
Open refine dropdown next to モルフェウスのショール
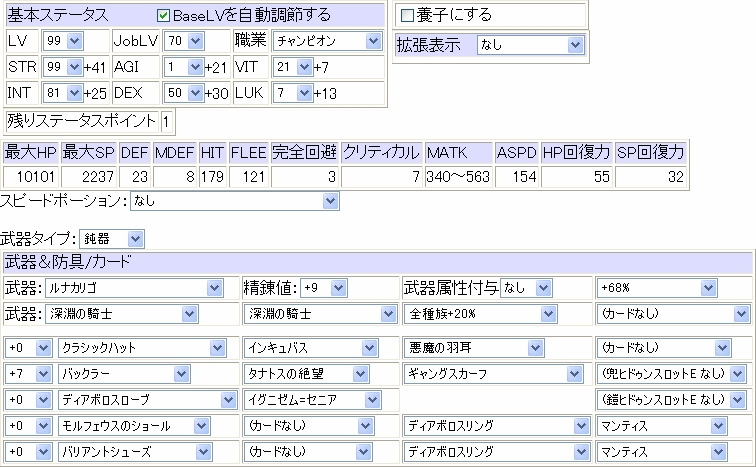pos(28,426)
